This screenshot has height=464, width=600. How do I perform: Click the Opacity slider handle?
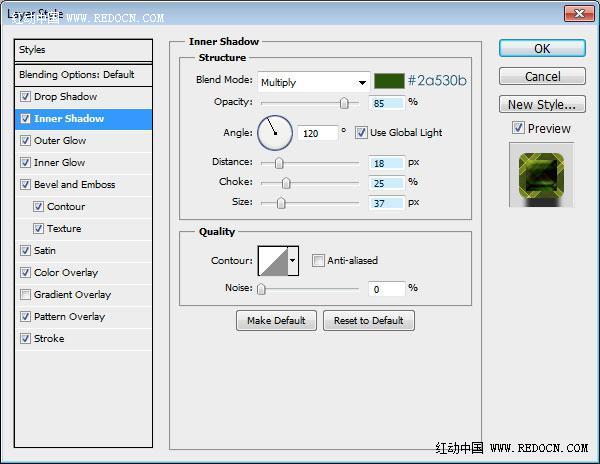pyautogui.click(x=344, y=103)
